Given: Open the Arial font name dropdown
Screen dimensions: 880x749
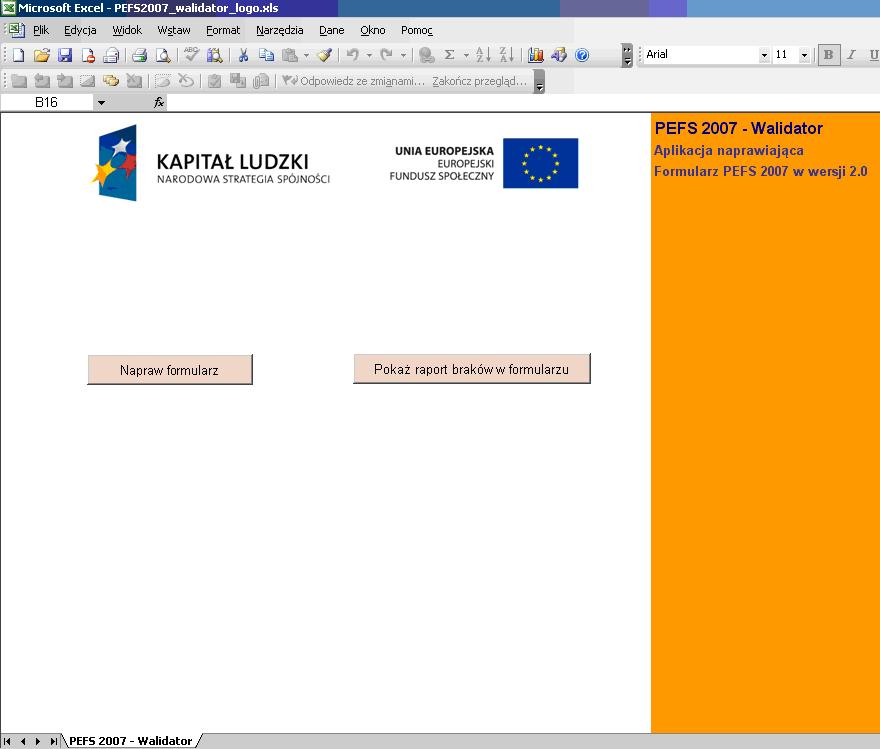Looking at the screenshot, I should [764, 55].
